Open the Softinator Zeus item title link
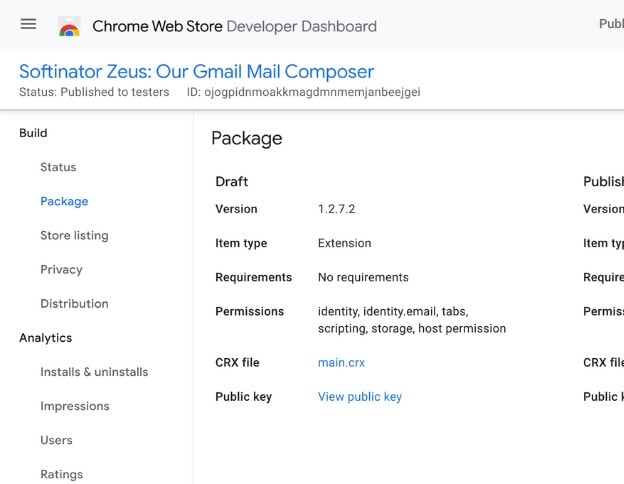Viewport: 624px width, 484px height. (197, 72)
